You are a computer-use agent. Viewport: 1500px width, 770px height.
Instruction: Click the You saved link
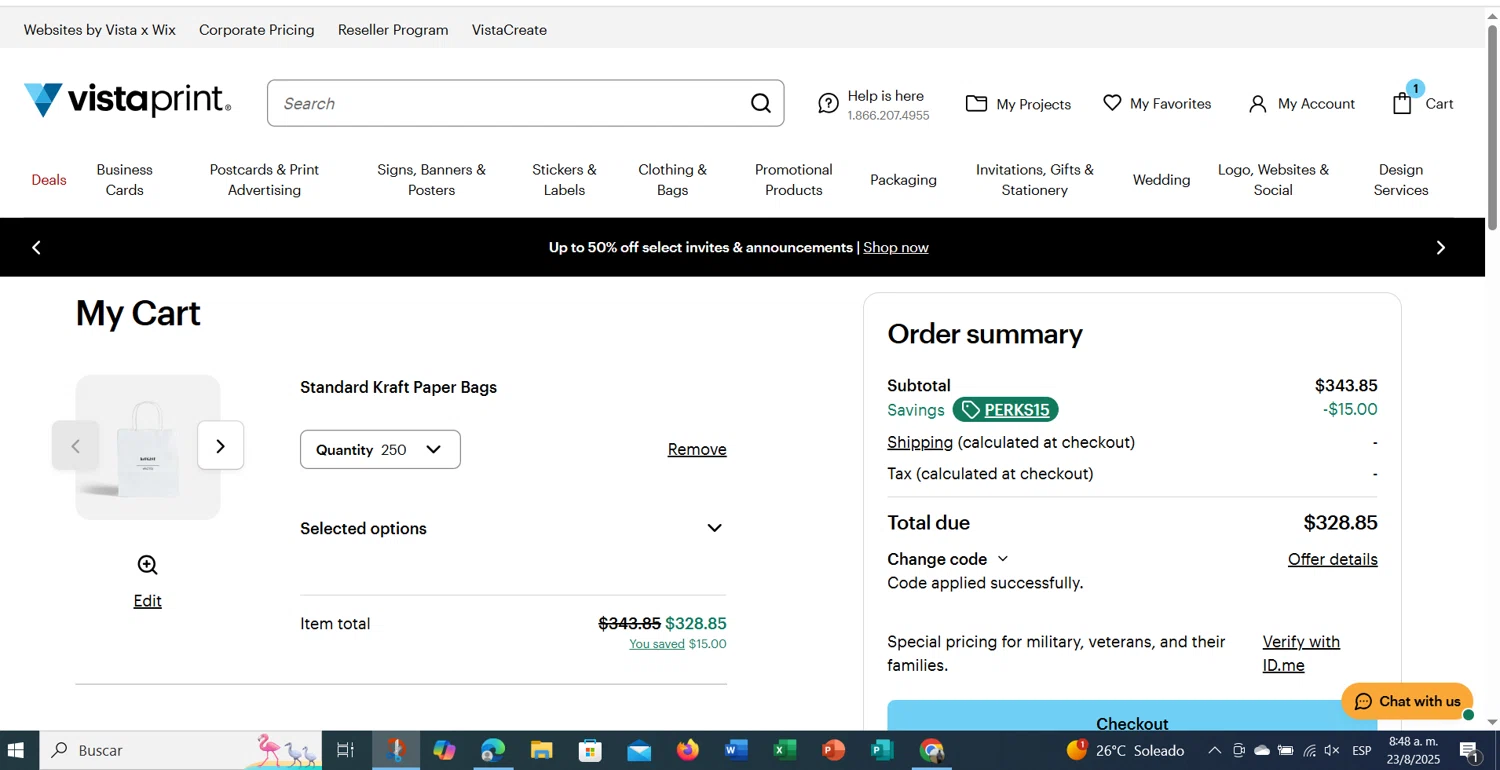point(657,644)
